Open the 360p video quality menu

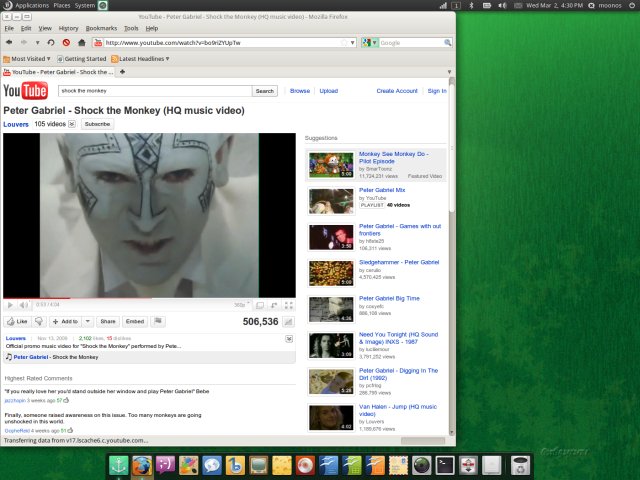240,305
